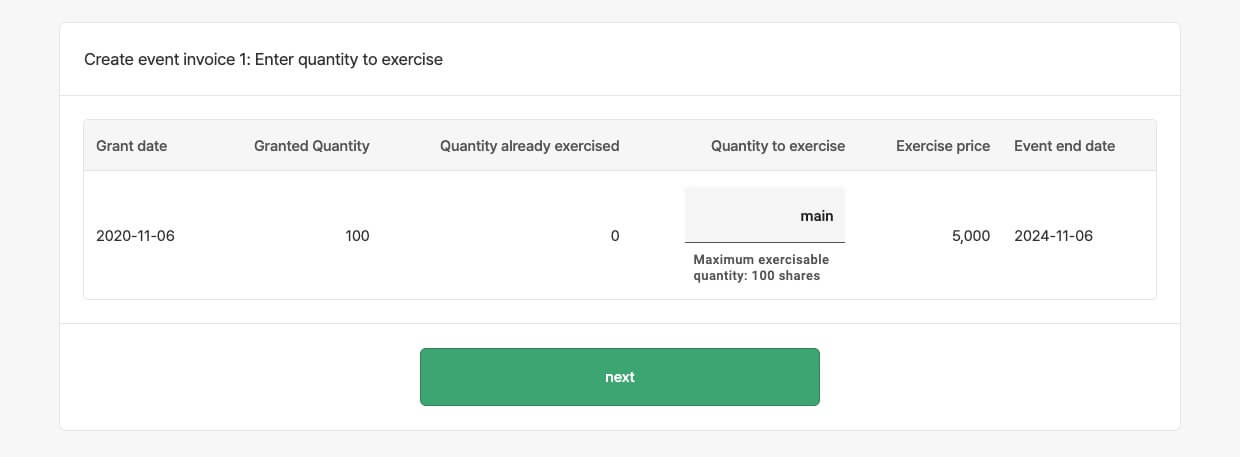Click the event end date 2024-11-06

1053,236
